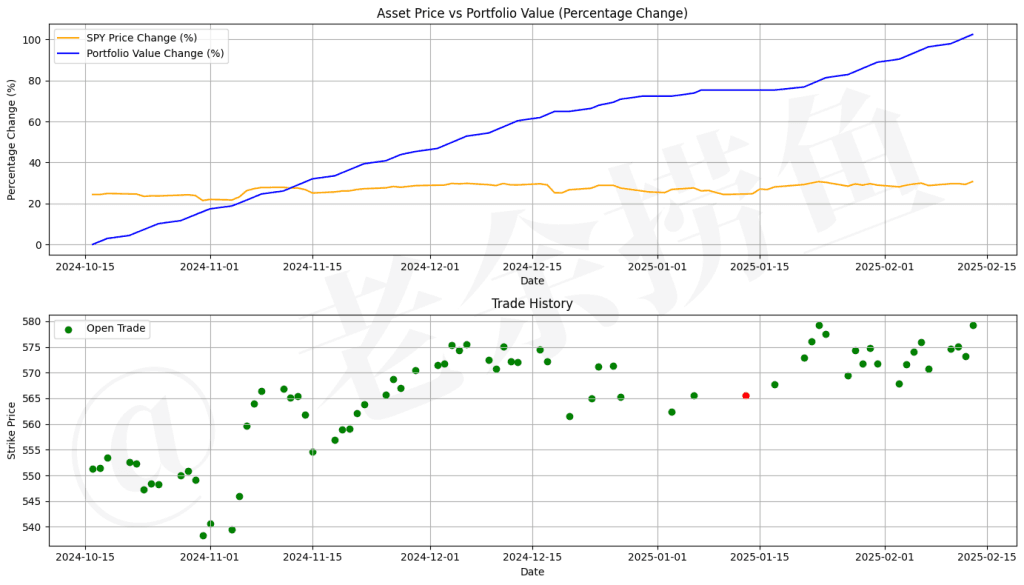Click the Strike Price y-axis label
The image size is (1024, 585).
click(x=11, y=431)
